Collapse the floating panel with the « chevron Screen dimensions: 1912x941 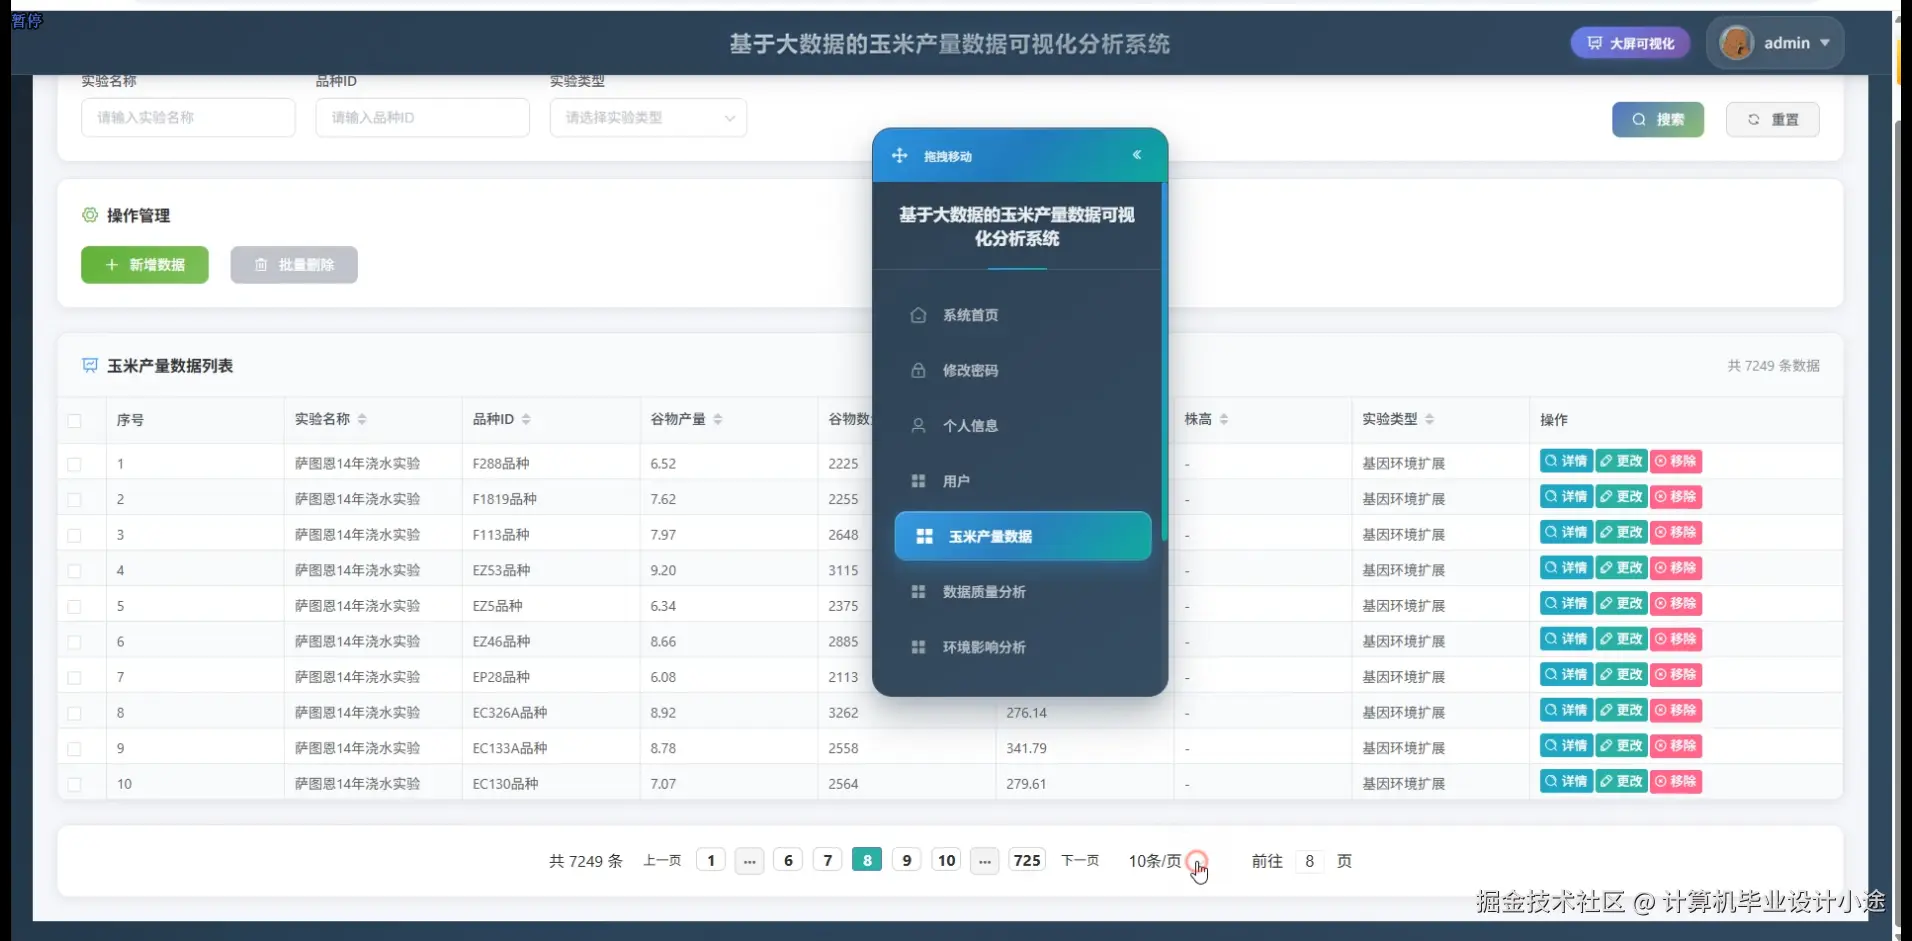click(x=1138, y=155)
